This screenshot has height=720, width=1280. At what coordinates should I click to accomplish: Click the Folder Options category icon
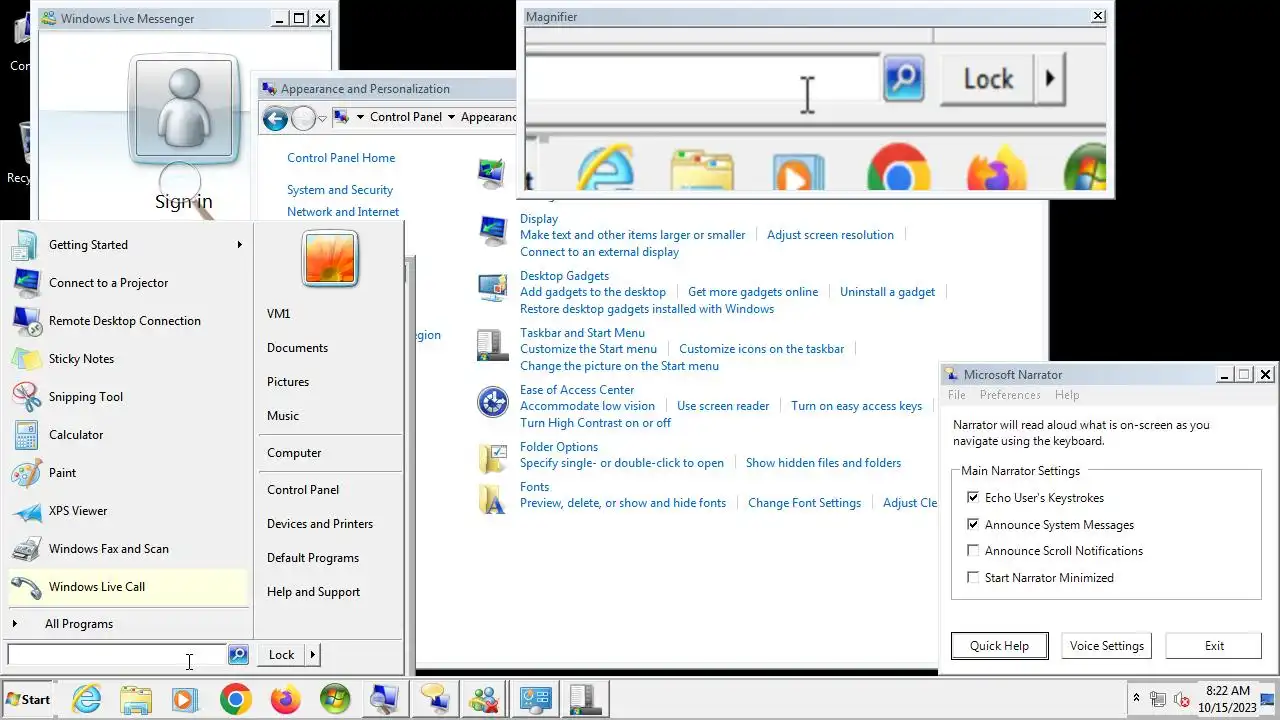point(492,458)
